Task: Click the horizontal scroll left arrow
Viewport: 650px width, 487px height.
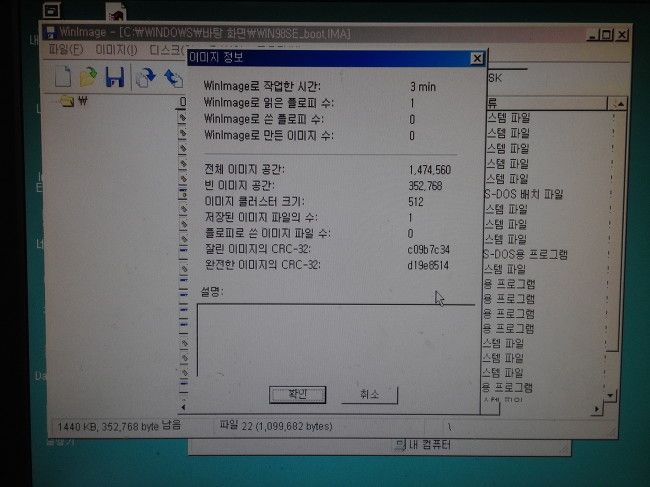Action: coord(183,407)
